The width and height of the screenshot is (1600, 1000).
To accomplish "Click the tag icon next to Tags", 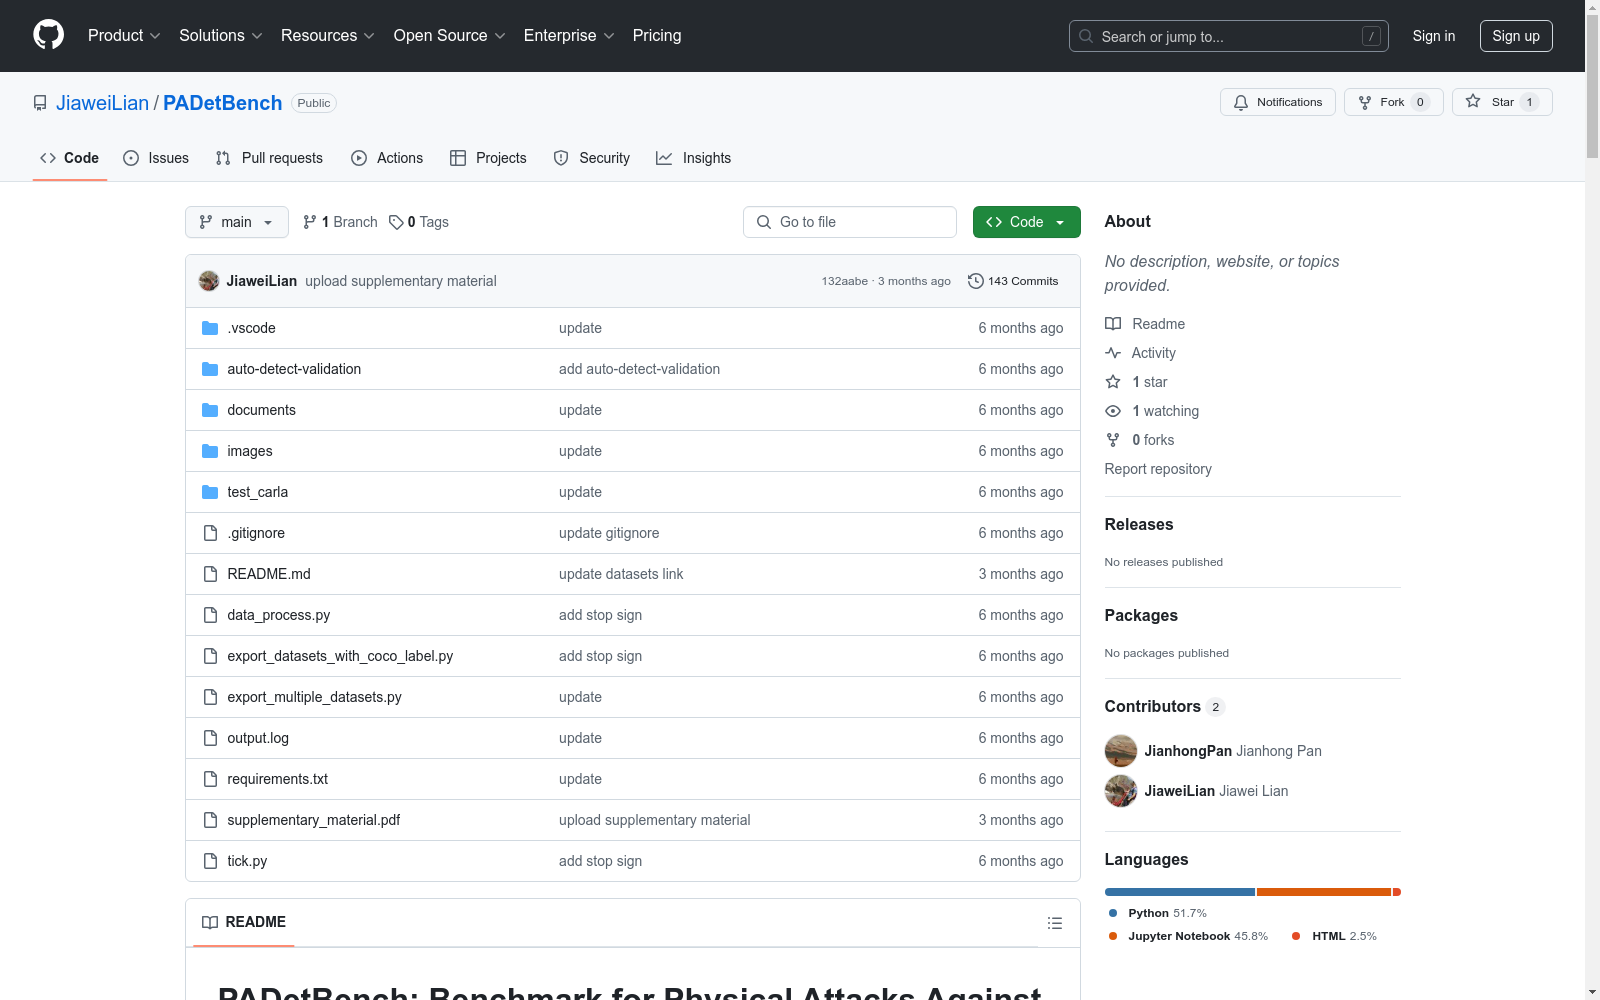I will tap(396, 222).
